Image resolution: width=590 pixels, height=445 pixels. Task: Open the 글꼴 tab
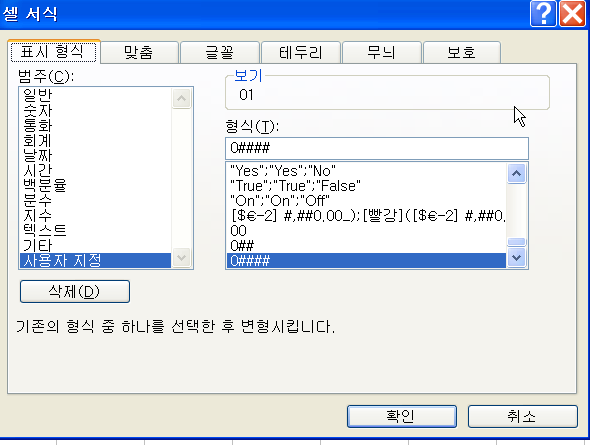pyautogui.click(x=220, y=52)
